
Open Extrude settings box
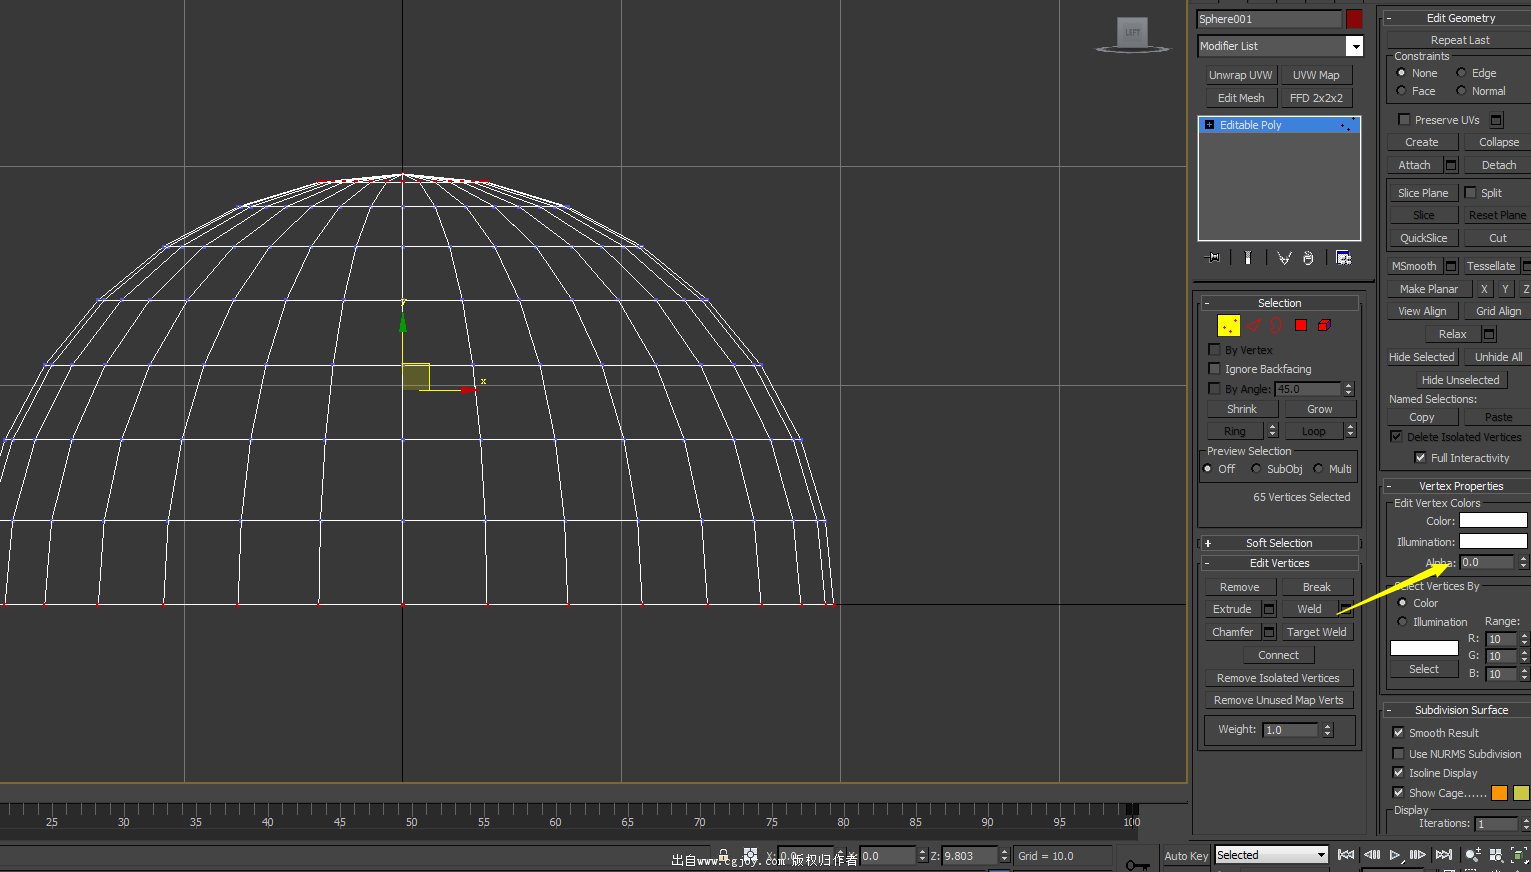1269,609
